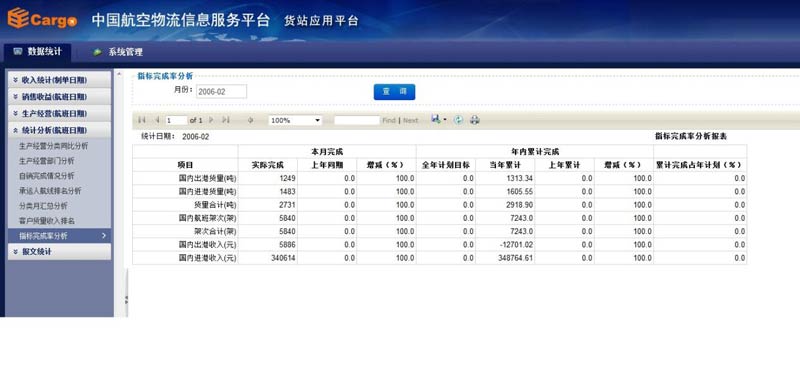Click 本月完成 group header
Image resolution: width=800 pixels, height=374 pixels.
click(x=327, y=152)
